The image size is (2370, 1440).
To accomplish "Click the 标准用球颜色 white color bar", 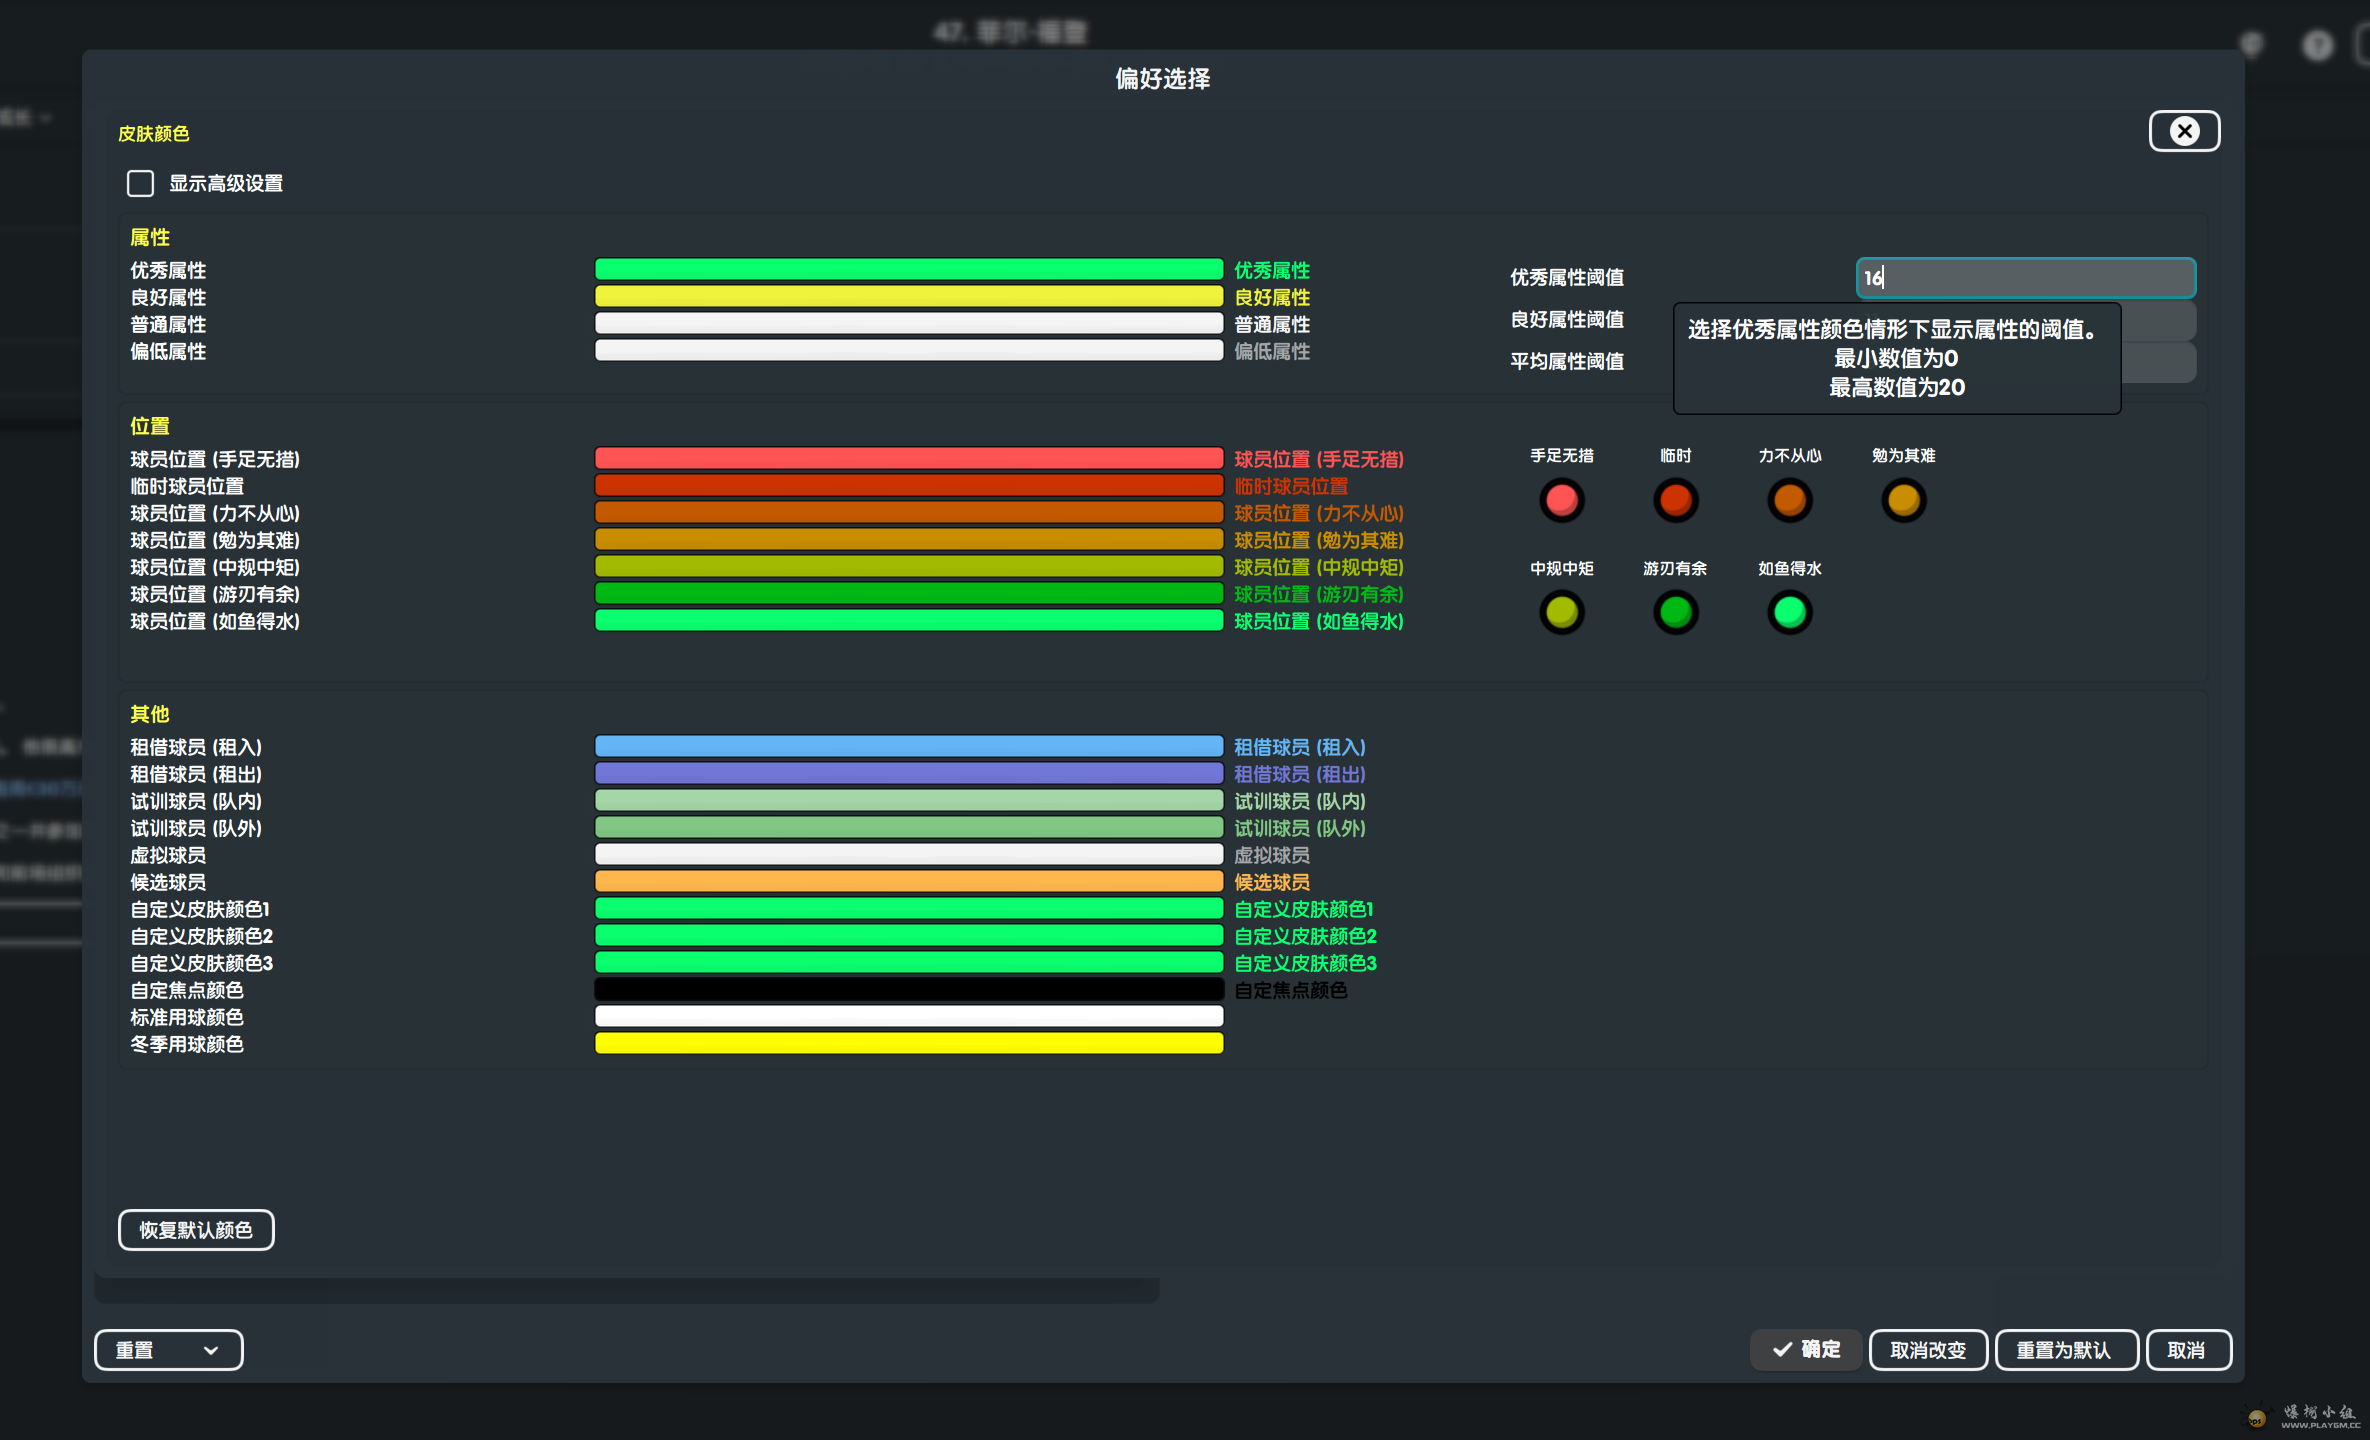I will pos(909,1016).
